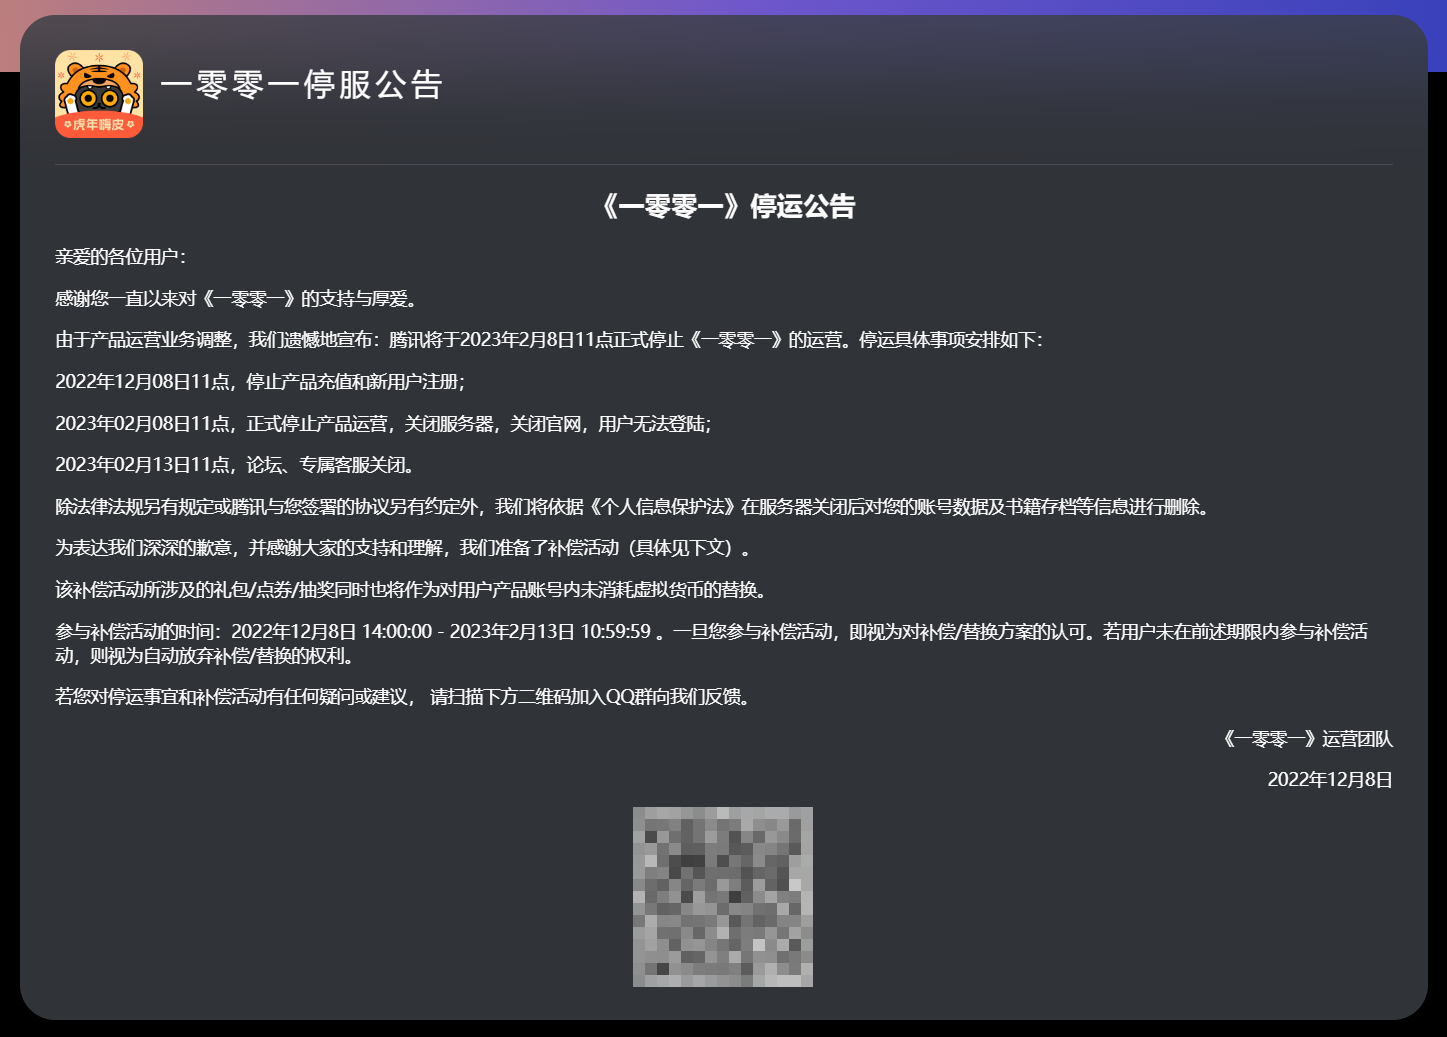Screen dimensions: 1447x1037
Task: Click the header title 一零零一停服公告
Action: coord(302,85)
